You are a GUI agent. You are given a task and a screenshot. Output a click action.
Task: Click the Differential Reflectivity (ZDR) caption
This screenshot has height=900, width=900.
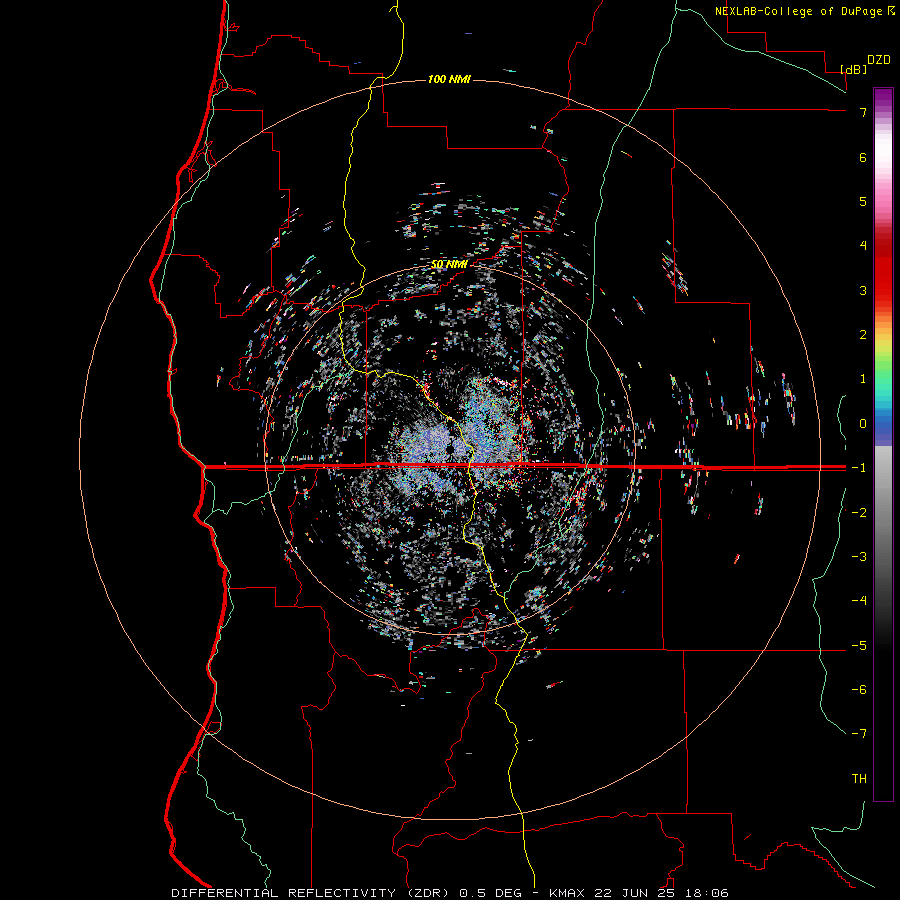pos(312,893)
